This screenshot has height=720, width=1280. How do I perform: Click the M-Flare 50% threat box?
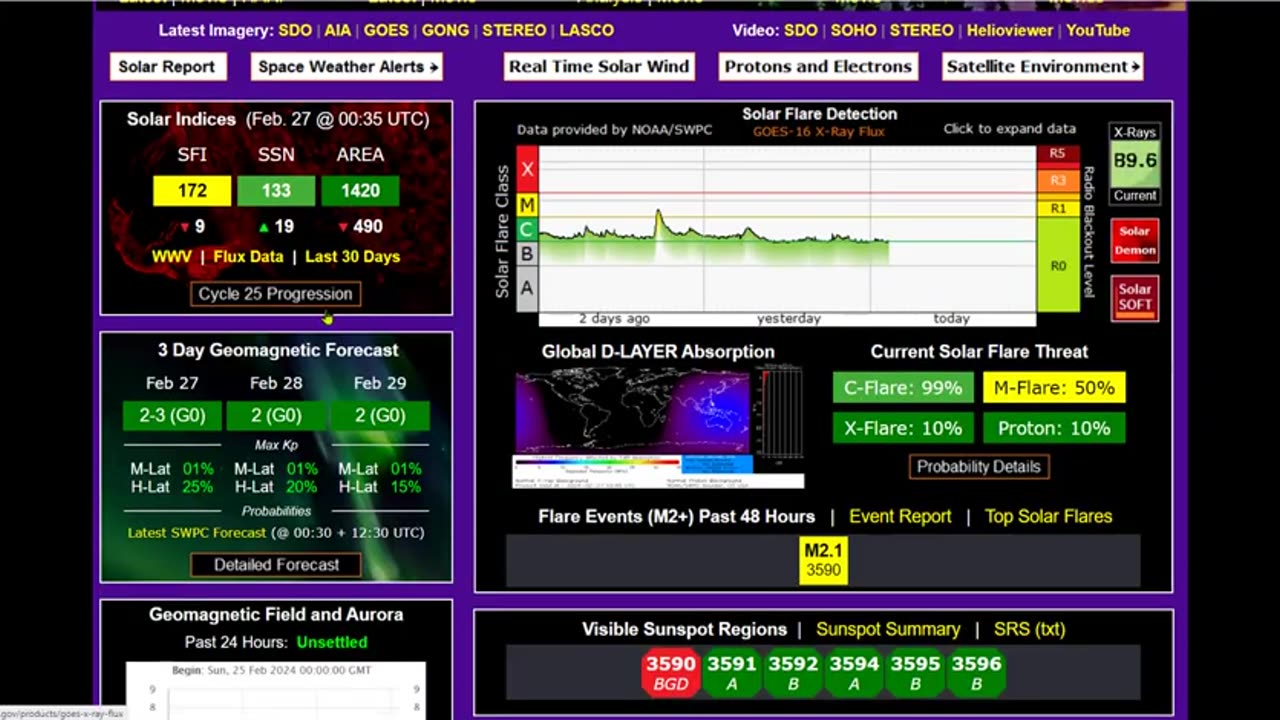pyautogui.click(x=1054, y=388)
